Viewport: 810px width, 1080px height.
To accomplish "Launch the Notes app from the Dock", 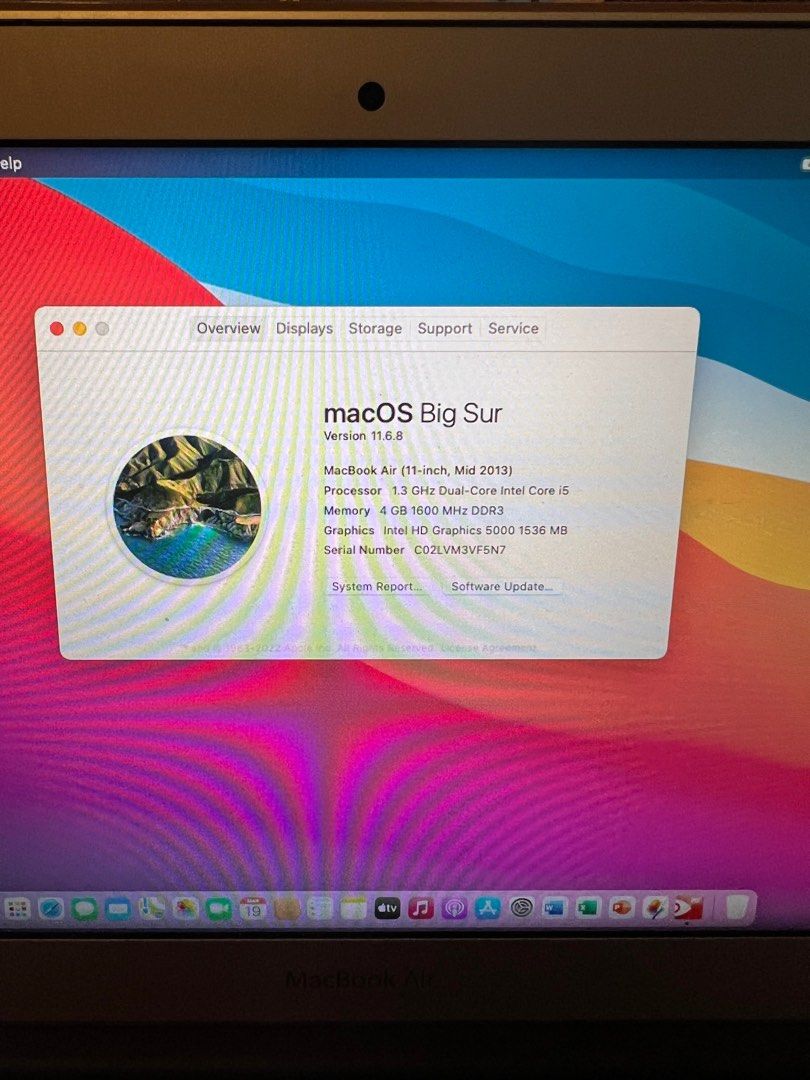I will point(353,909).
